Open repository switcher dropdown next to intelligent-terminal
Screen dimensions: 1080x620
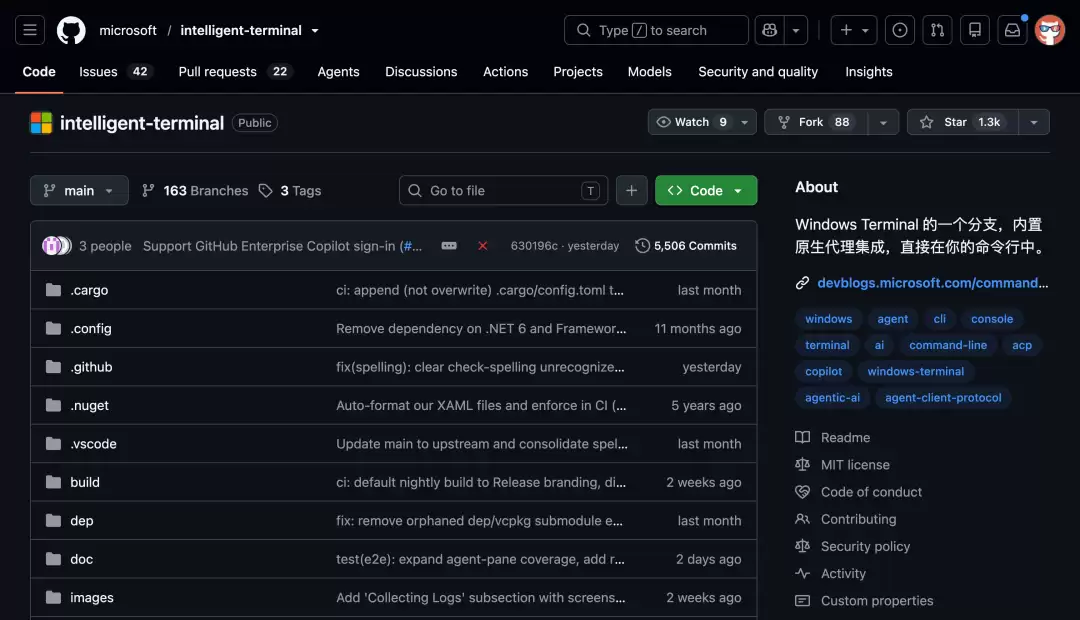[315, 31]
